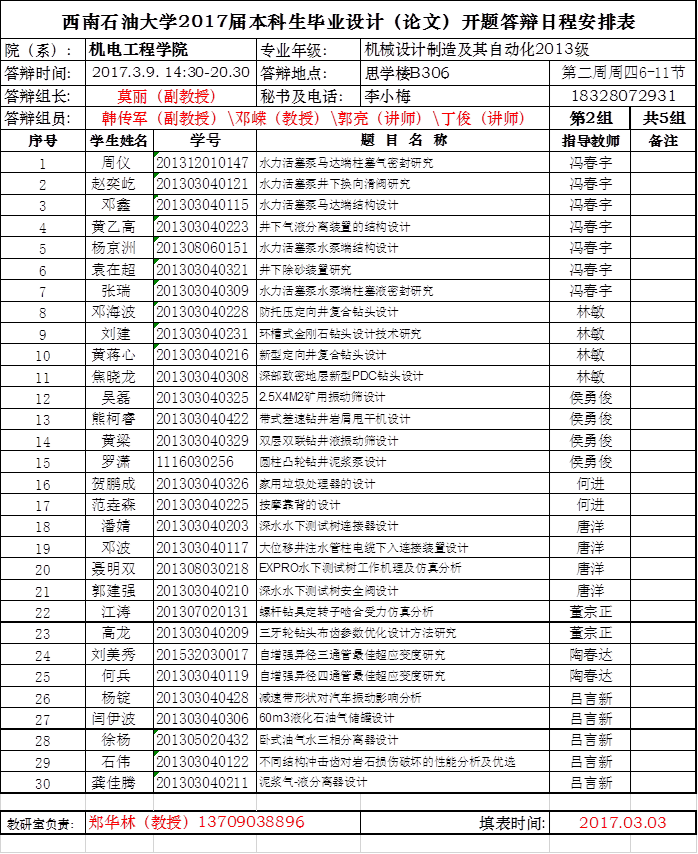Click the topic cell starting with 2.5X4M2

pyautogui.click(x=403, y=398)
